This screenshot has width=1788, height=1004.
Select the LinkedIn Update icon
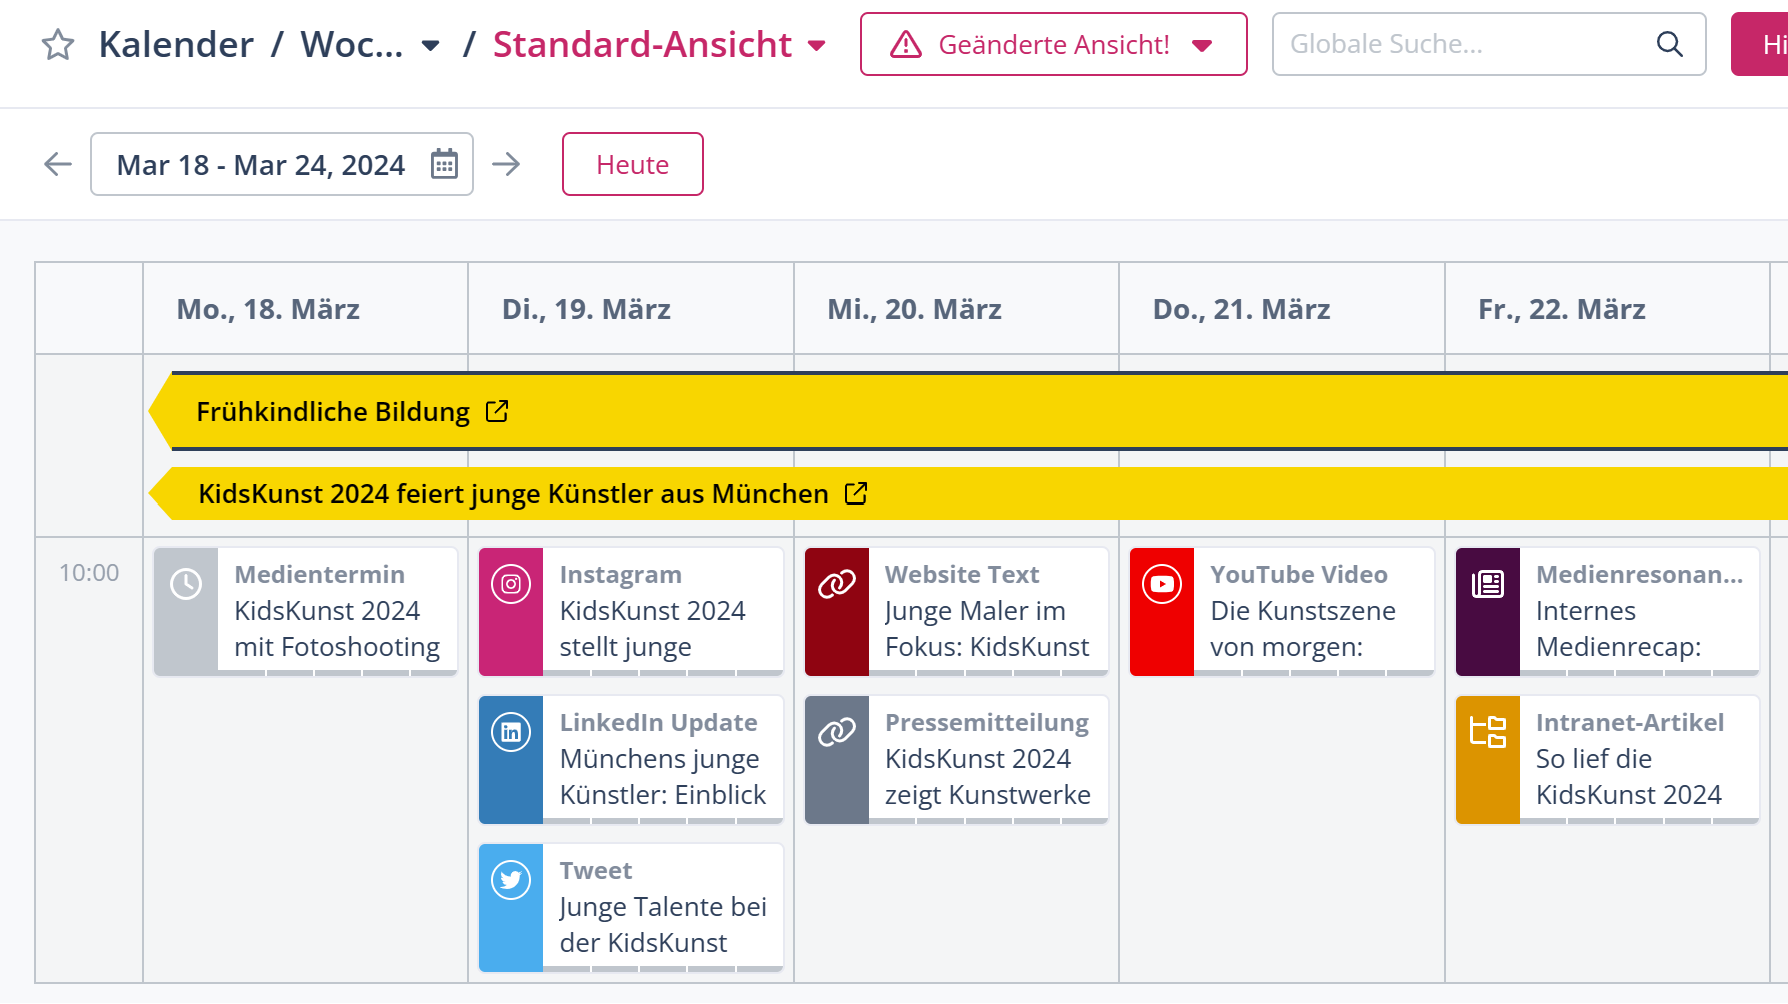510,731
